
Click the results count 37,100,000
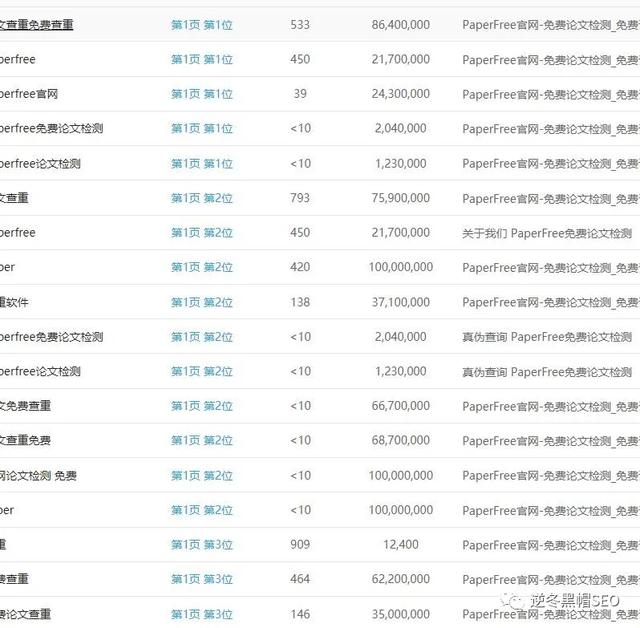coord(400,302)
